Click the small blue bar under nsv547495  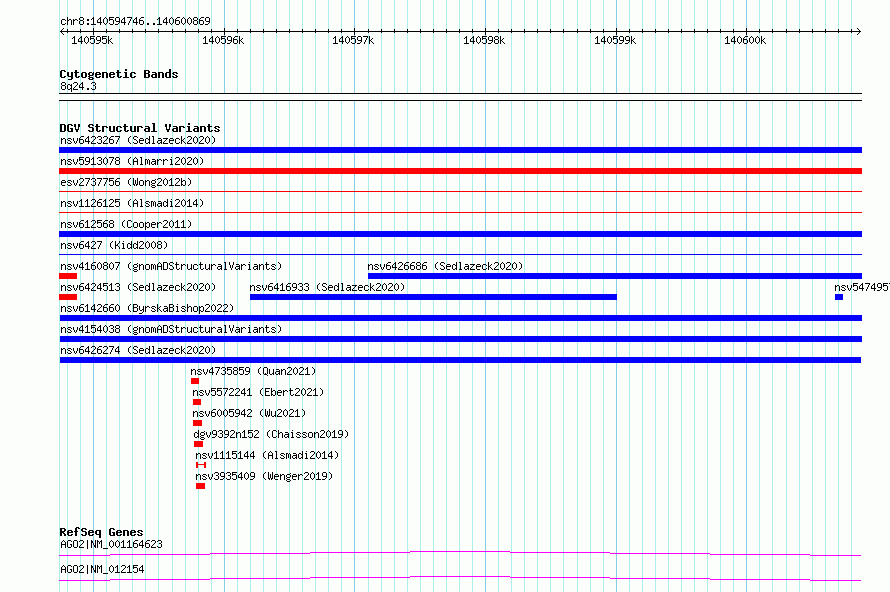839,297
